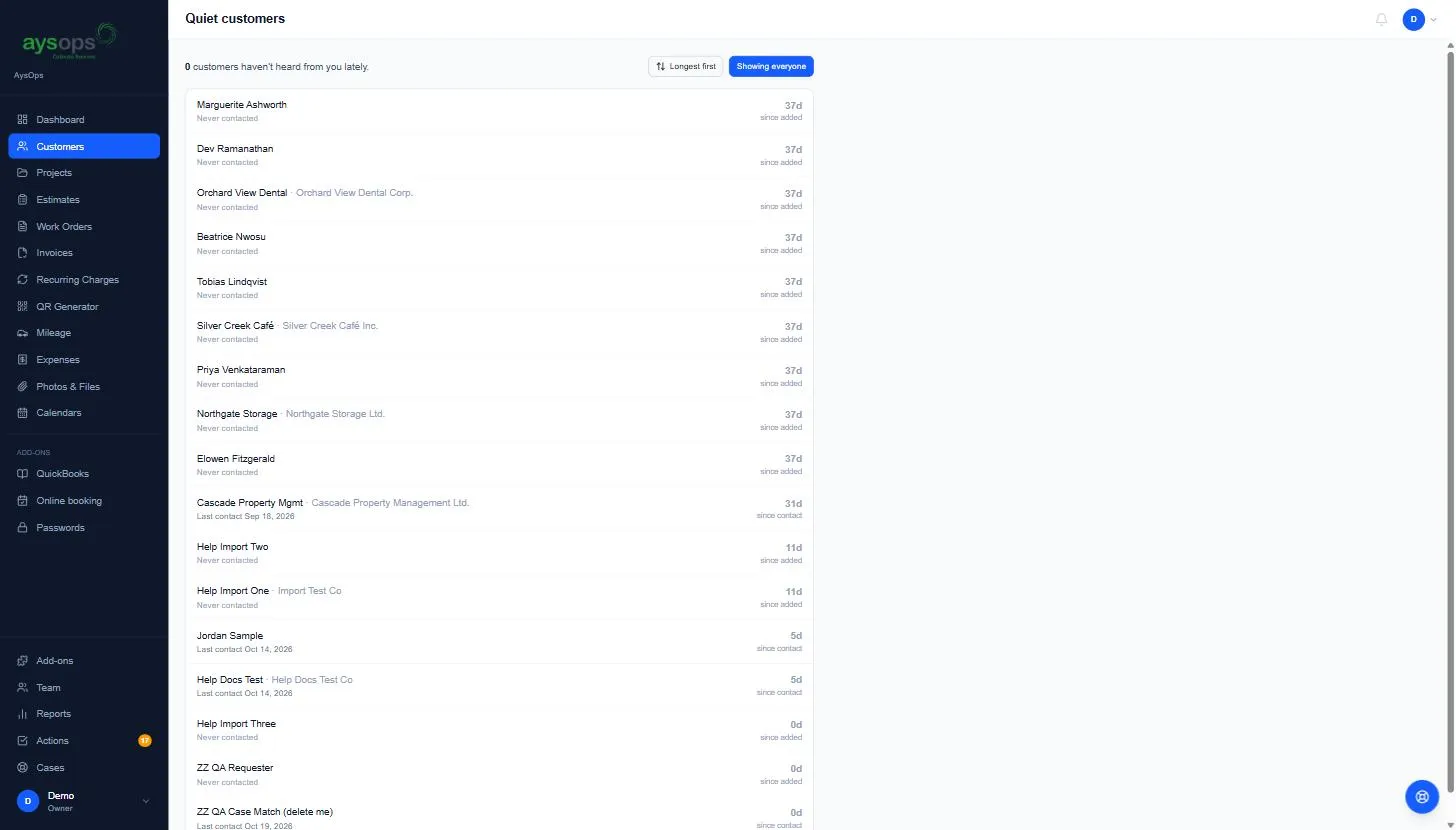
Task: Open Jordan Sample customer entry
Action: tap(499, 642)
